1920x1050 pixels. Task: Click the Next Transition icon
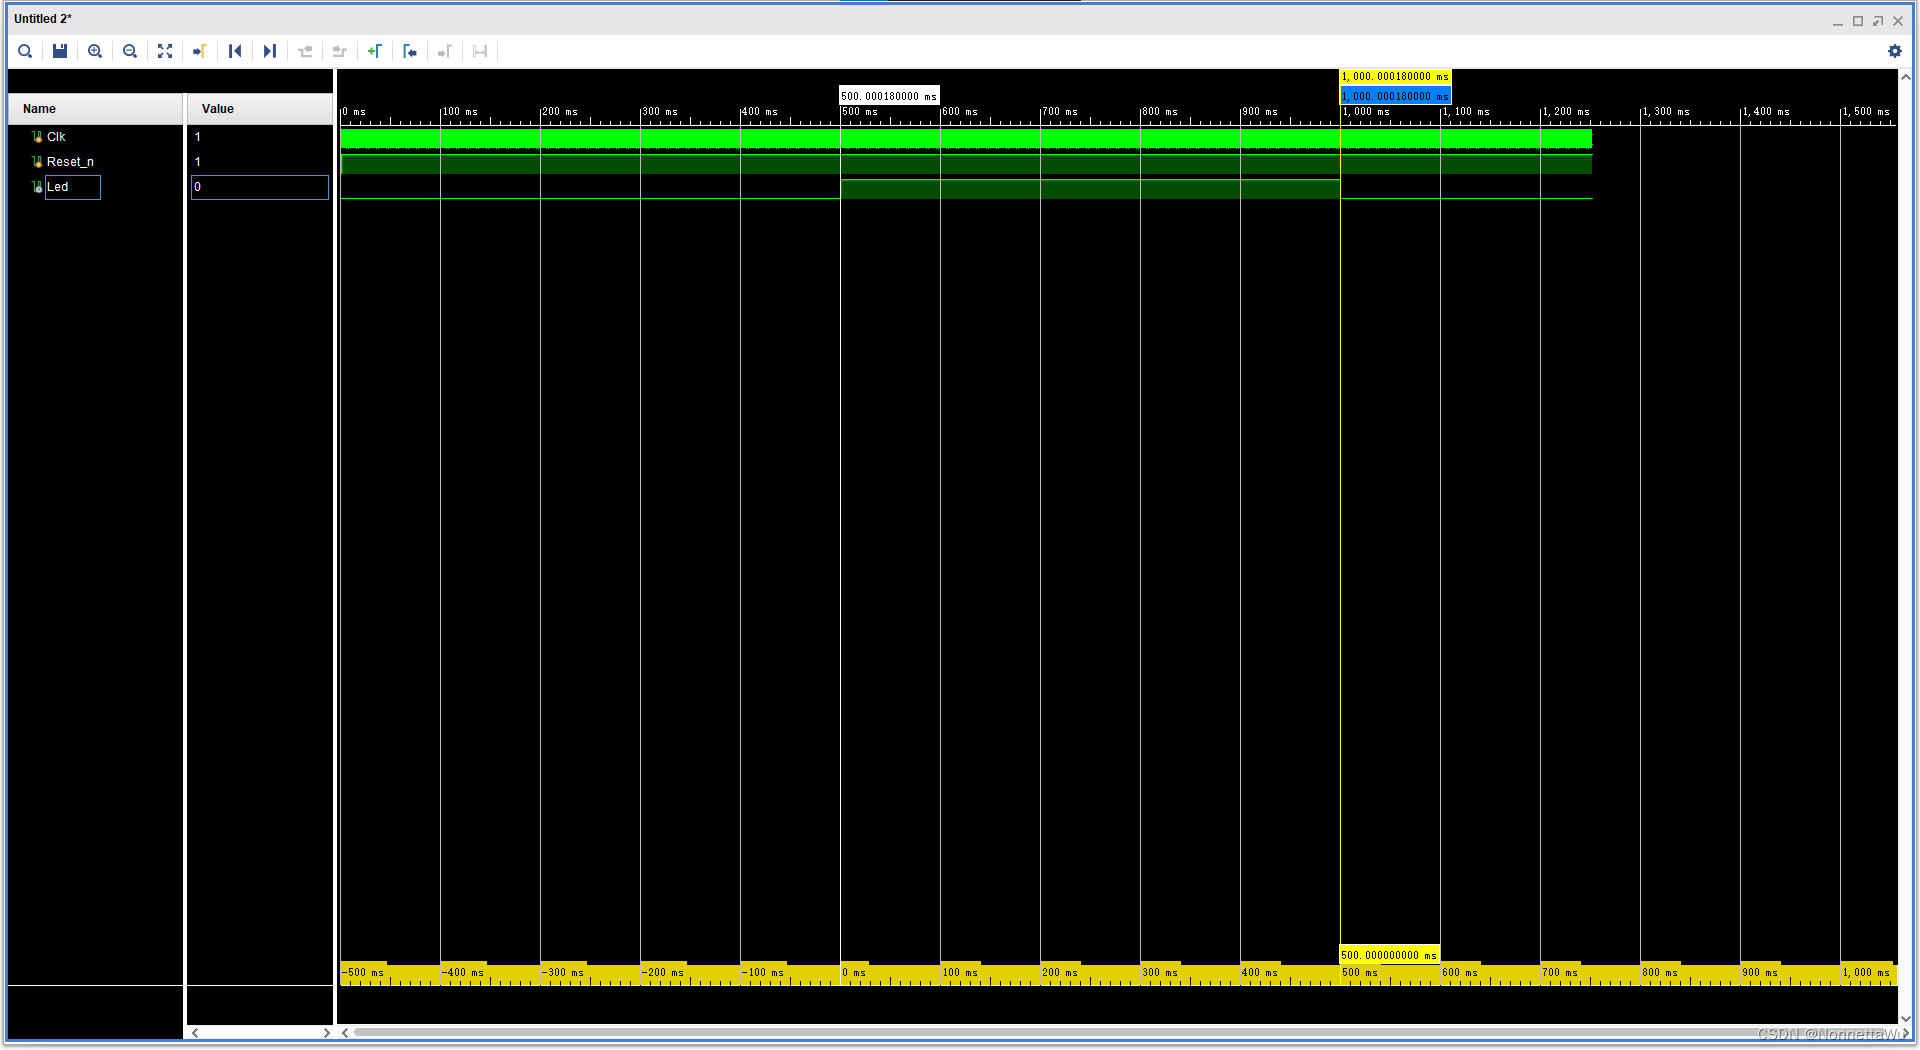[340, 51]
